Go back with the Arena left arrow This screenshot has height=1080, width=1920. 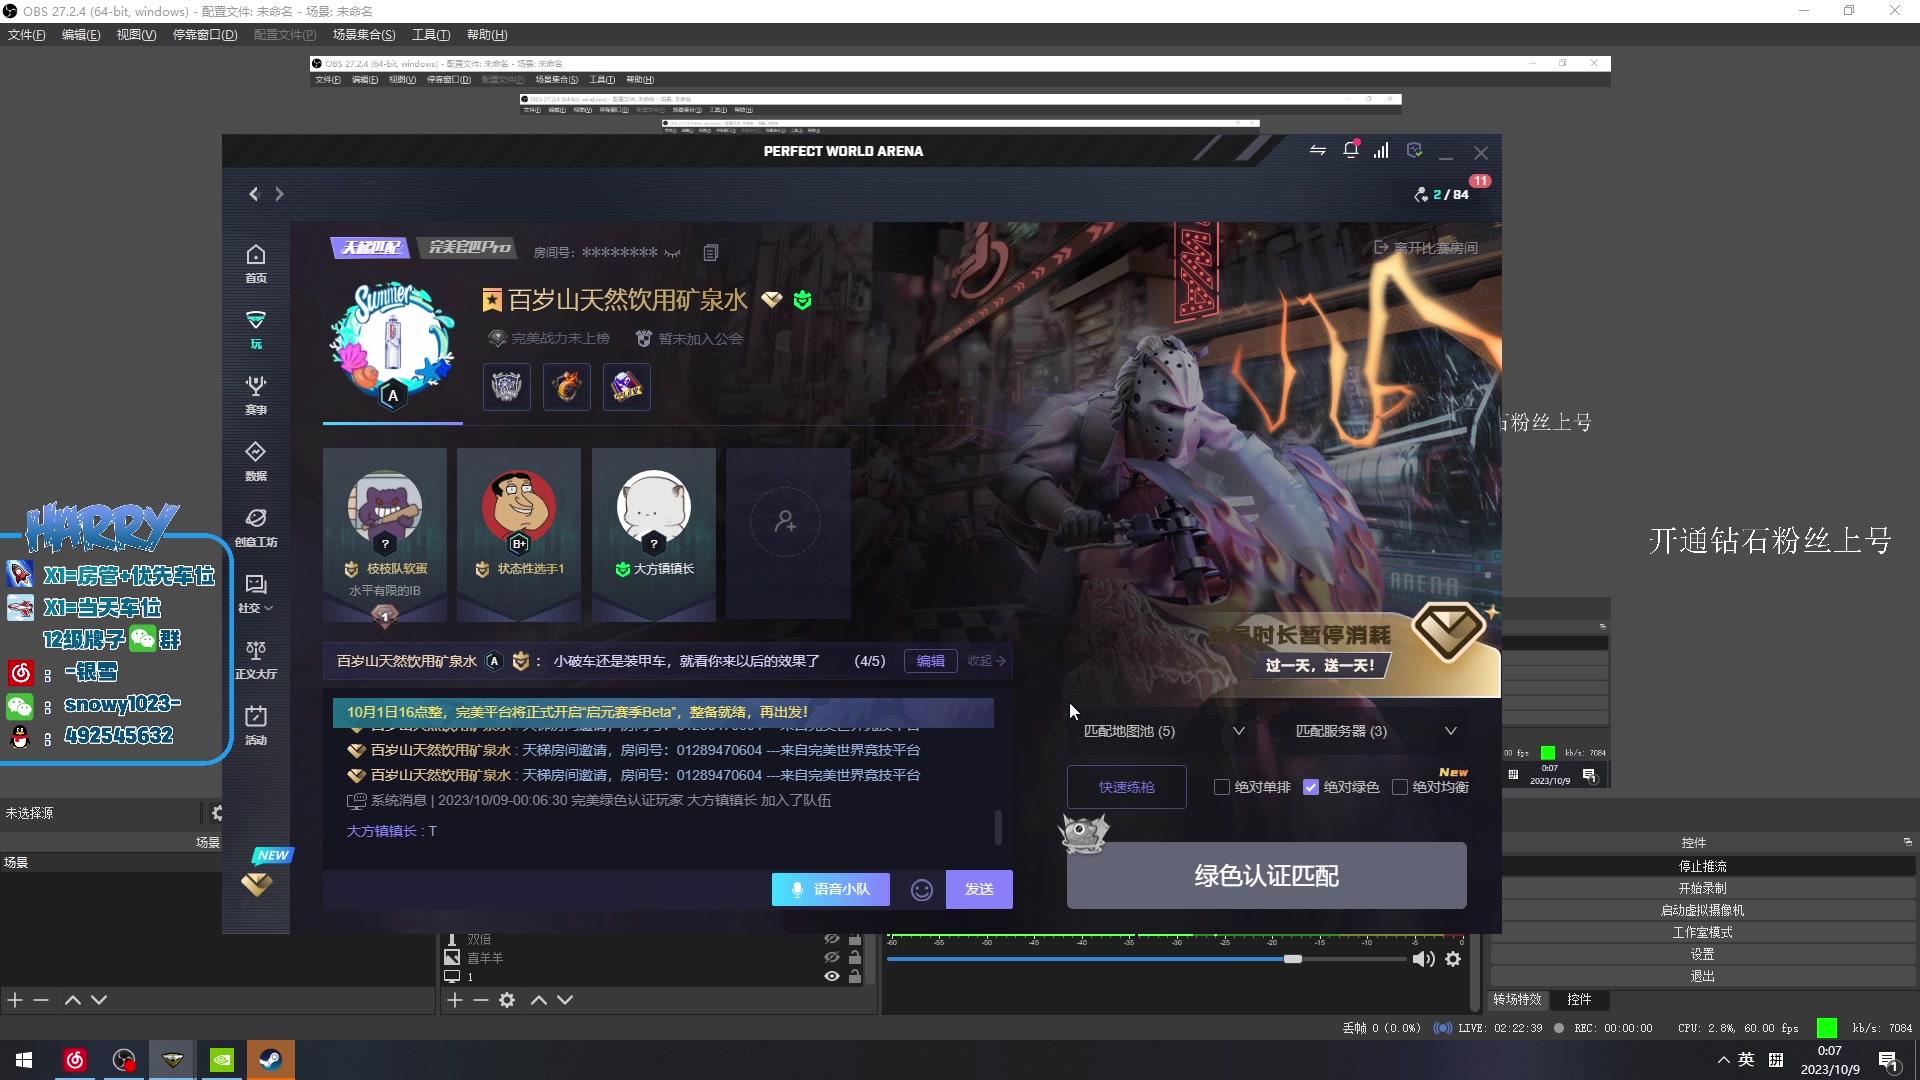[254, 194]
